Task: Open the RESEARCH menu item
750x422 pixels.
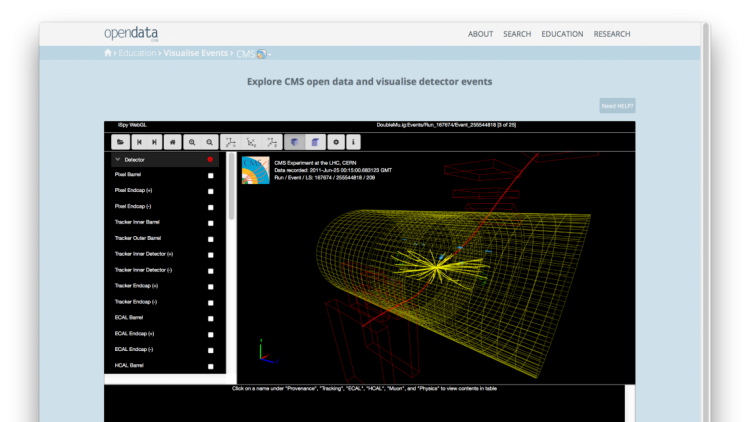Action: coord(612,34)
